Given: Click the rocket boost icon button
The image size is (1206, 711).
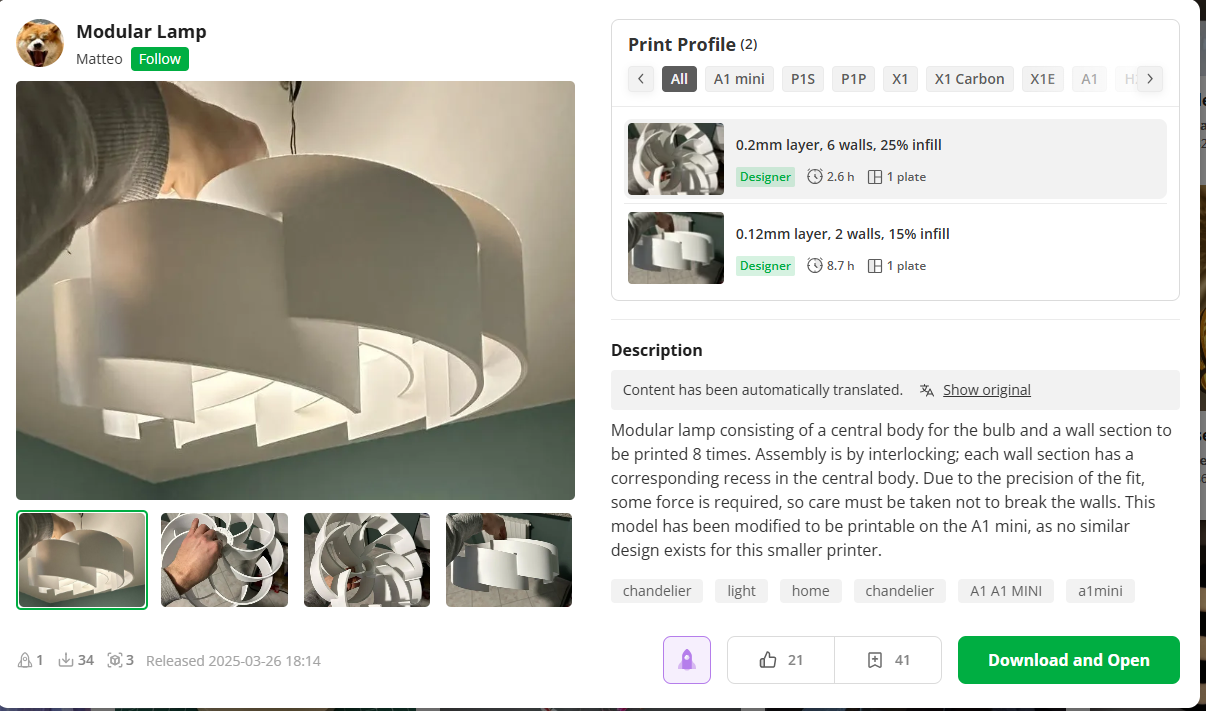Looking at the screenshot, I should tap(687, 660).
